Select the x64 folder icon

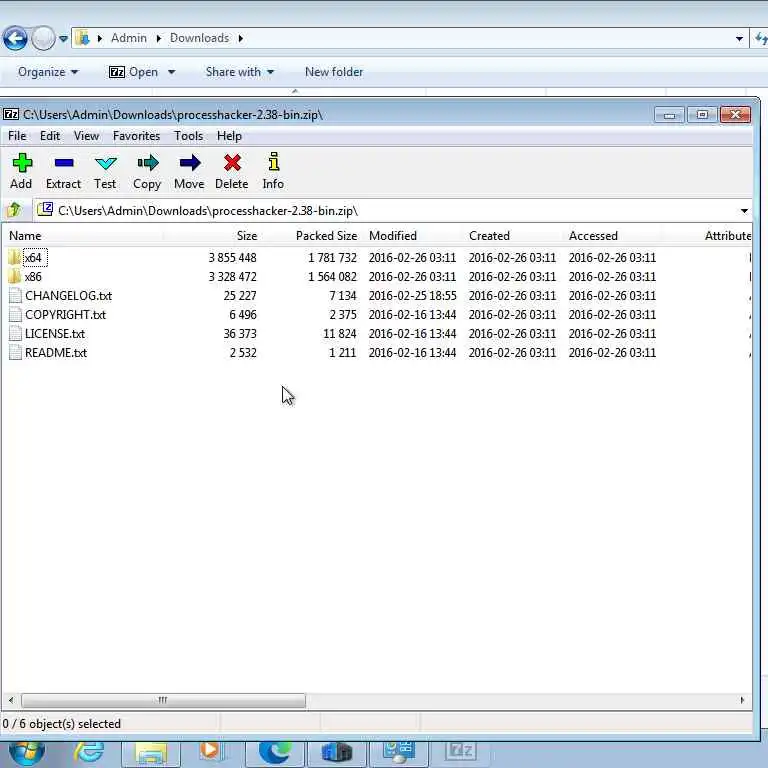coord(15,257)
